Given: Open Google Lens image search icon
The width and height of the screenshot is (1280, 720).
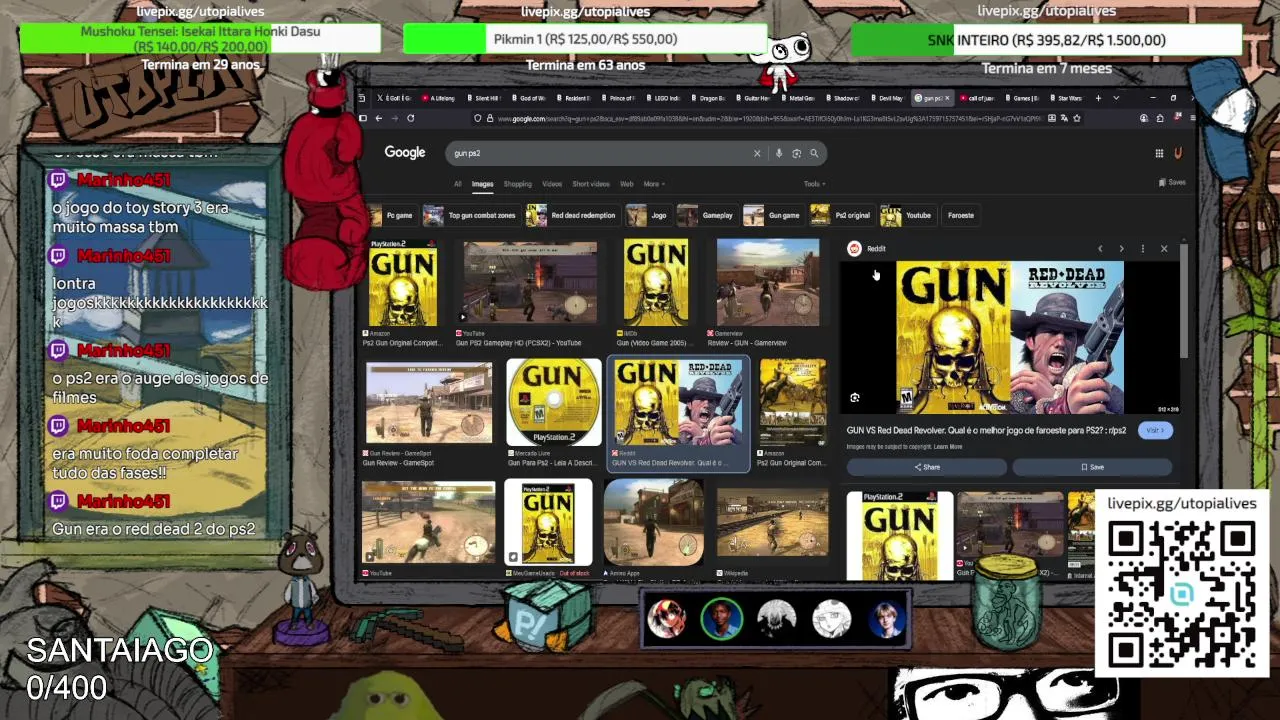Looking at the screenshot, I should tap(796, 153).
